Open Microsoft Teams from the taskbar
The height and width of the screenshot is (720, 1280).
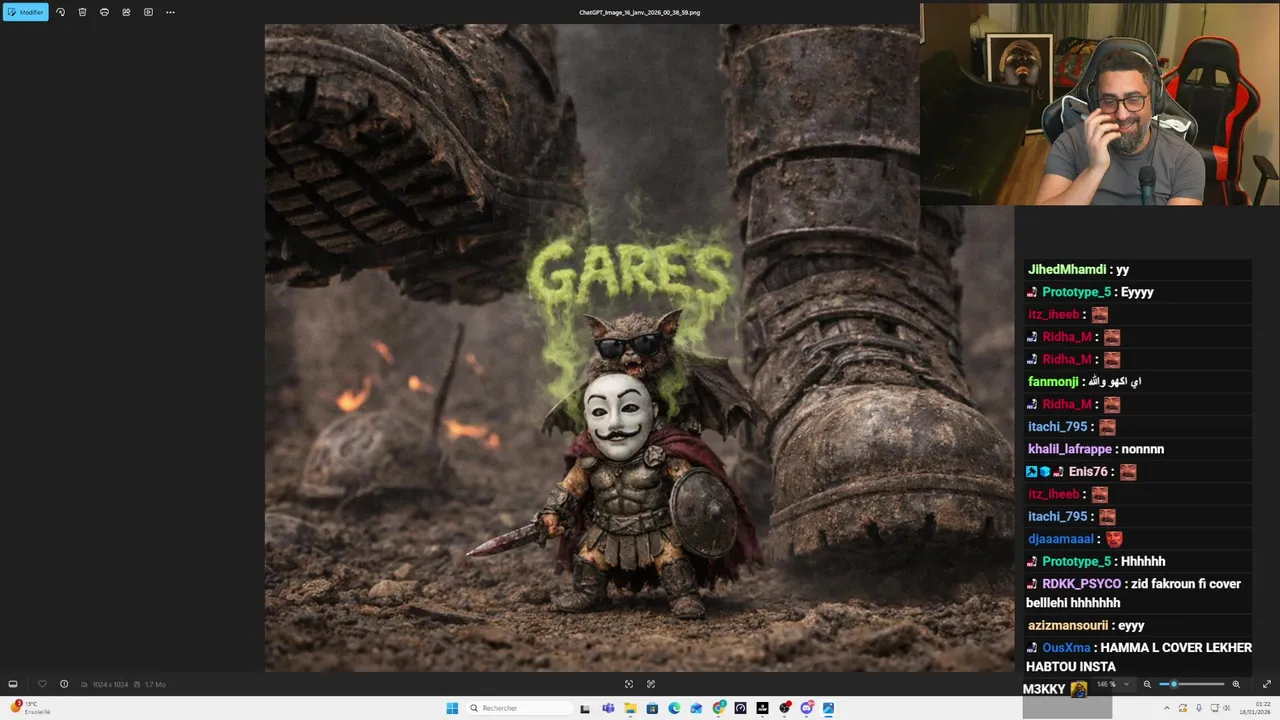coord(608,708)
